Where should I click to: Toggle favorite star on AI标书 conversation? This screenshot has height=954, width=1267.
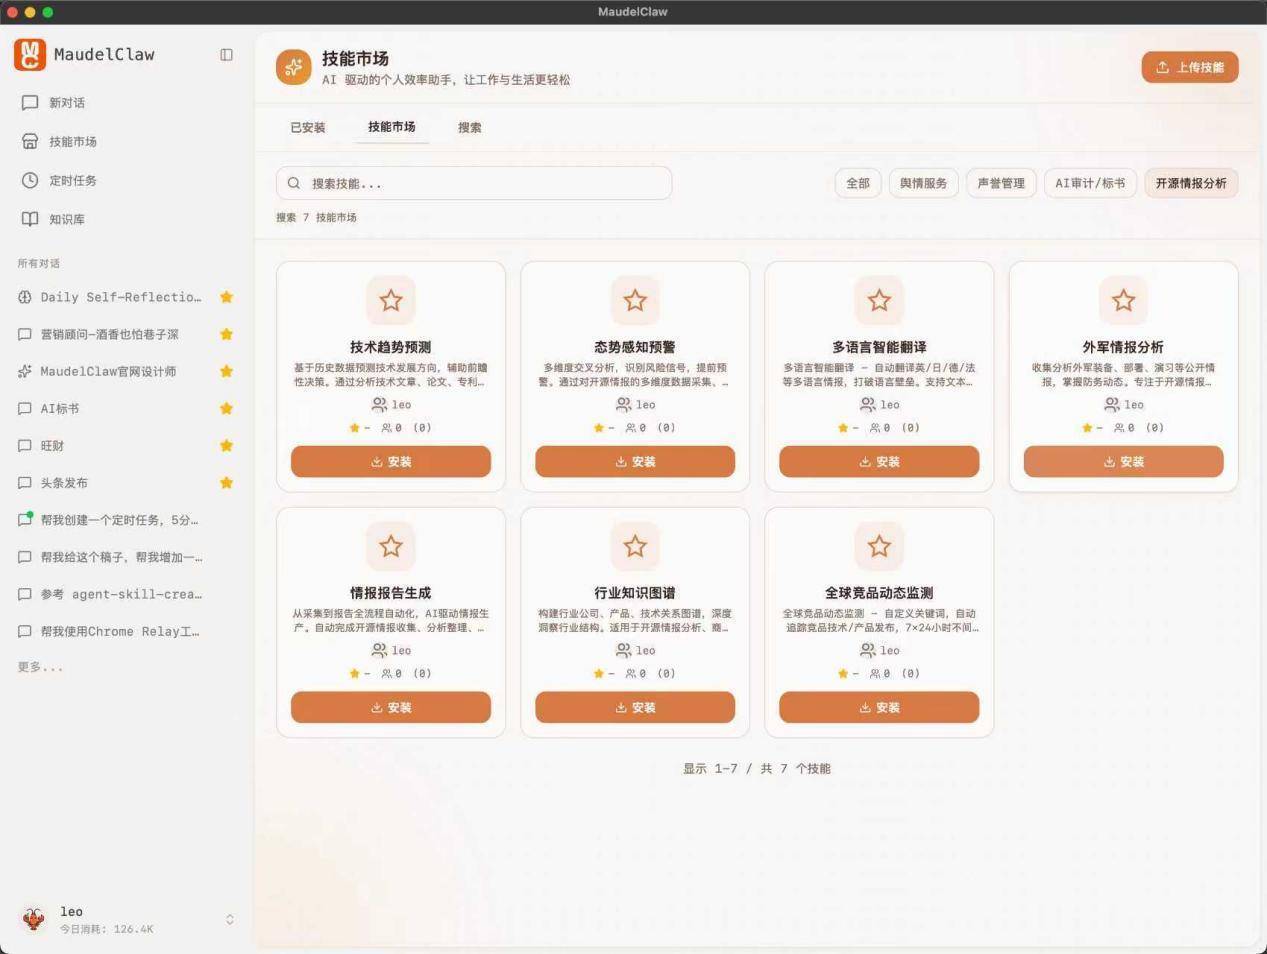[227, 408]
